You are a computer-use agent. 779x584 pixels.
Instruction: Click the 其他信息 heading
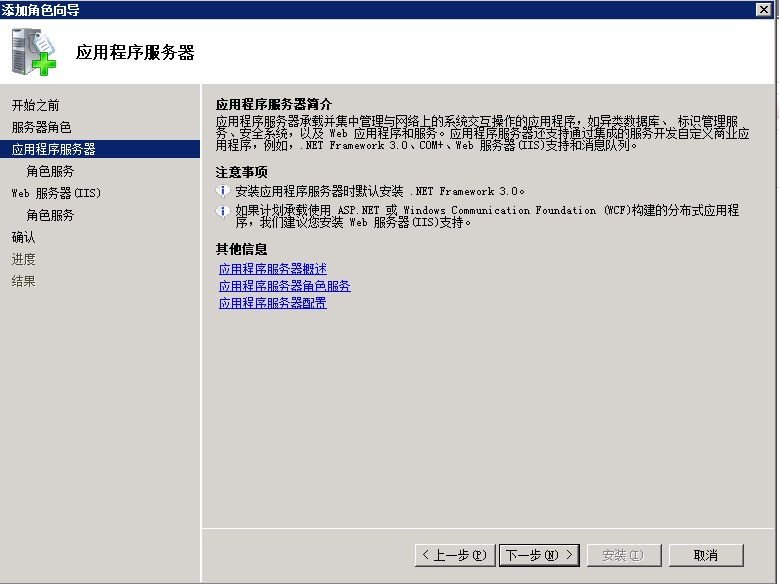click(241, 249)
